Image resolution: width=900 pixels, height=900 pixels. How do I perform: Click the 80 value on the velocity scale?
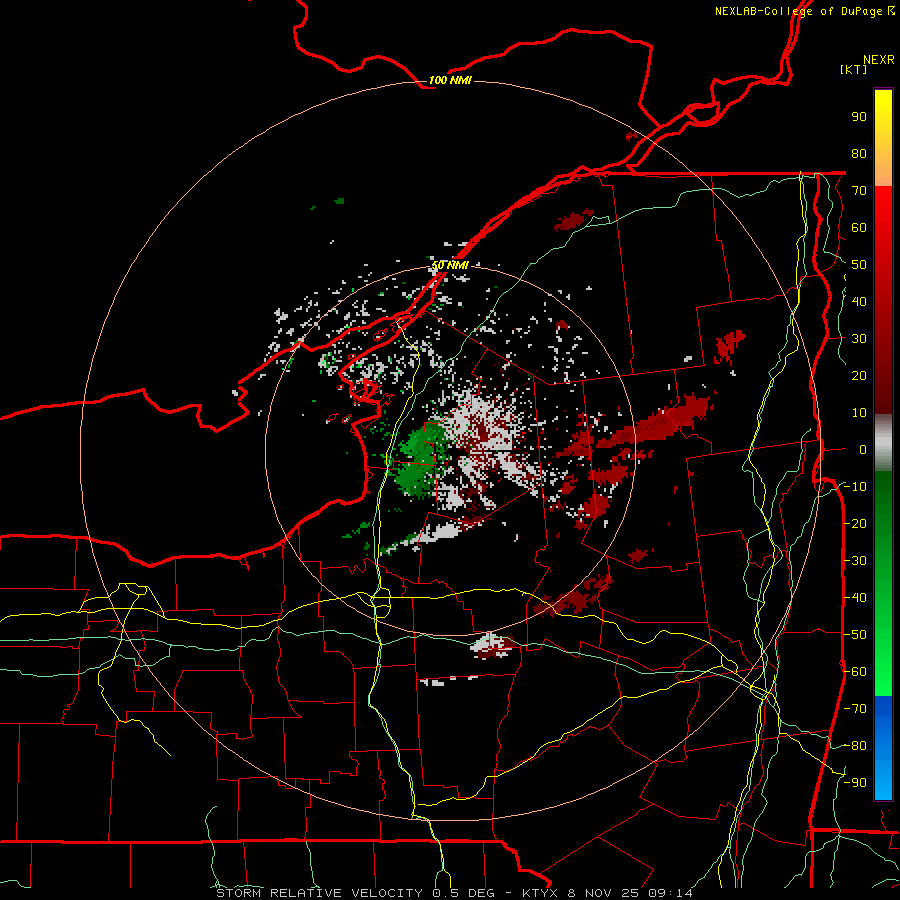tap(859, 154)
